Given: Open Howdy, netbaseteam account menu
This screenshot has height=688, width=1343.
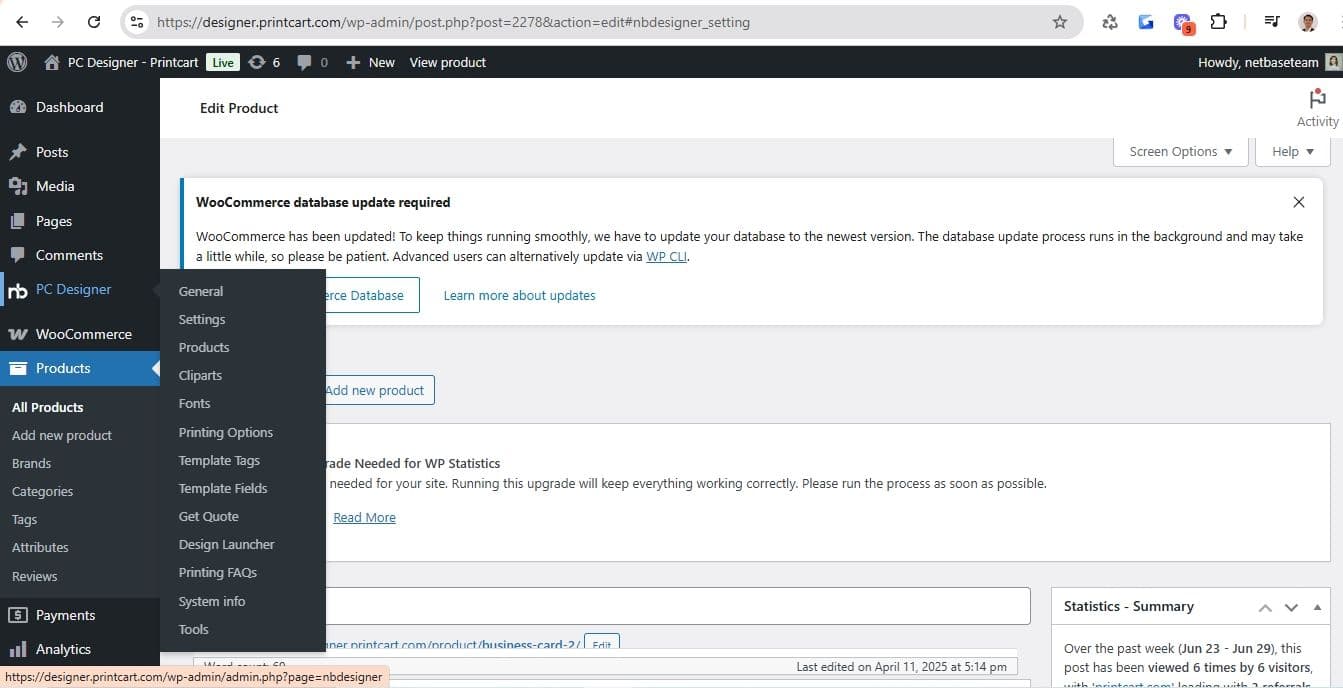Looking at the screenshot, I should click(1268, 62).
